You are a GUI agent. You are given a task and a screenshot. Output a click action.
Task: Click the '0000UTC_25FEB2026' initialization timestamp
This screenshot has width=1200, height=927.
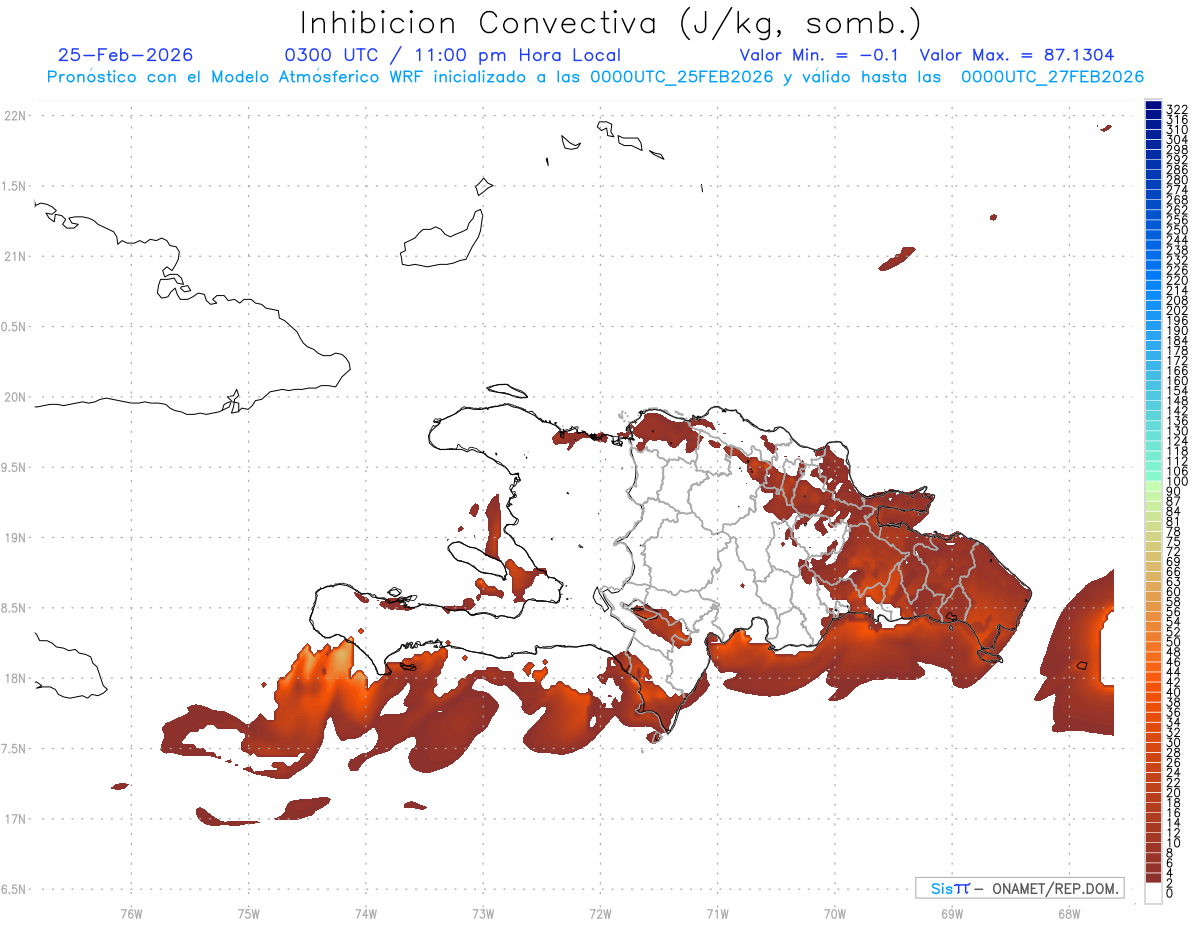click(681, 77)
